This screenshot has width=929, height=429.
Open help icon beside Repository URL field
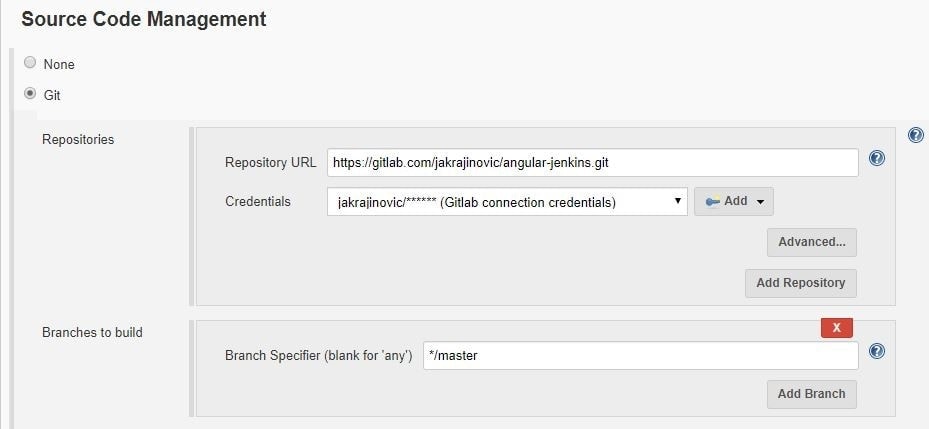[877, 158]
